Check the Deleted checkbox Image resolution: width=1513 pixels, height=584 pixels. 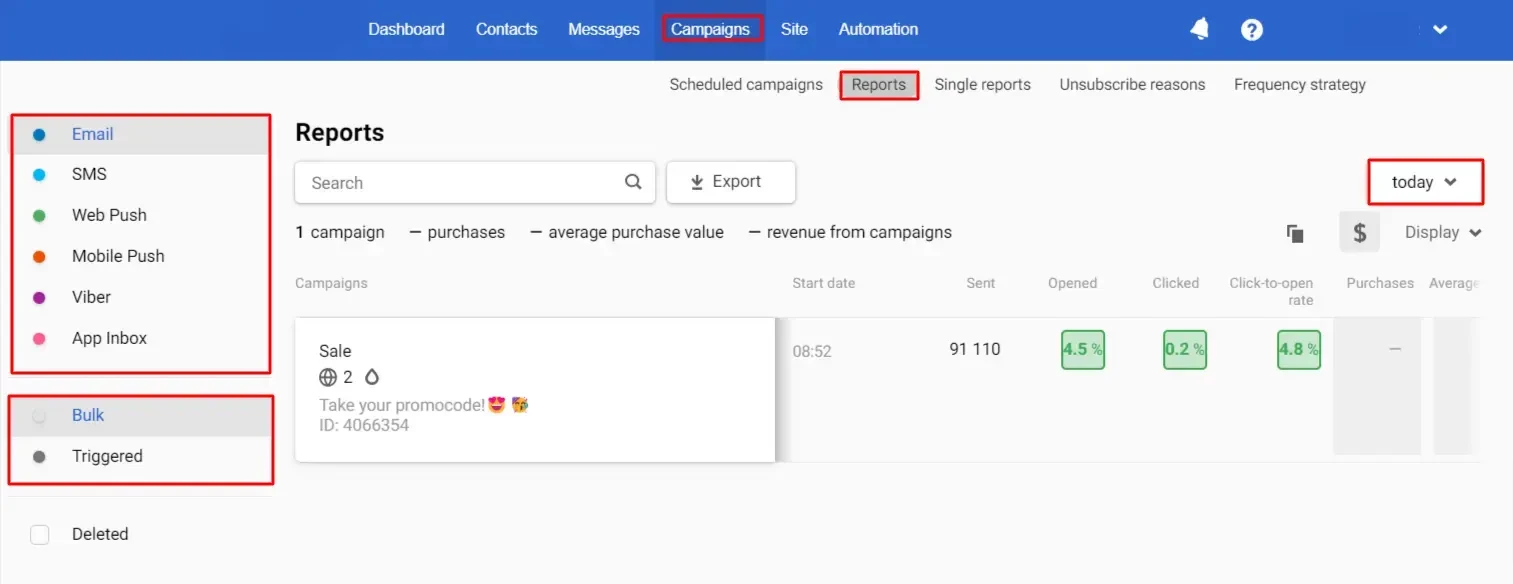[40, 534]
